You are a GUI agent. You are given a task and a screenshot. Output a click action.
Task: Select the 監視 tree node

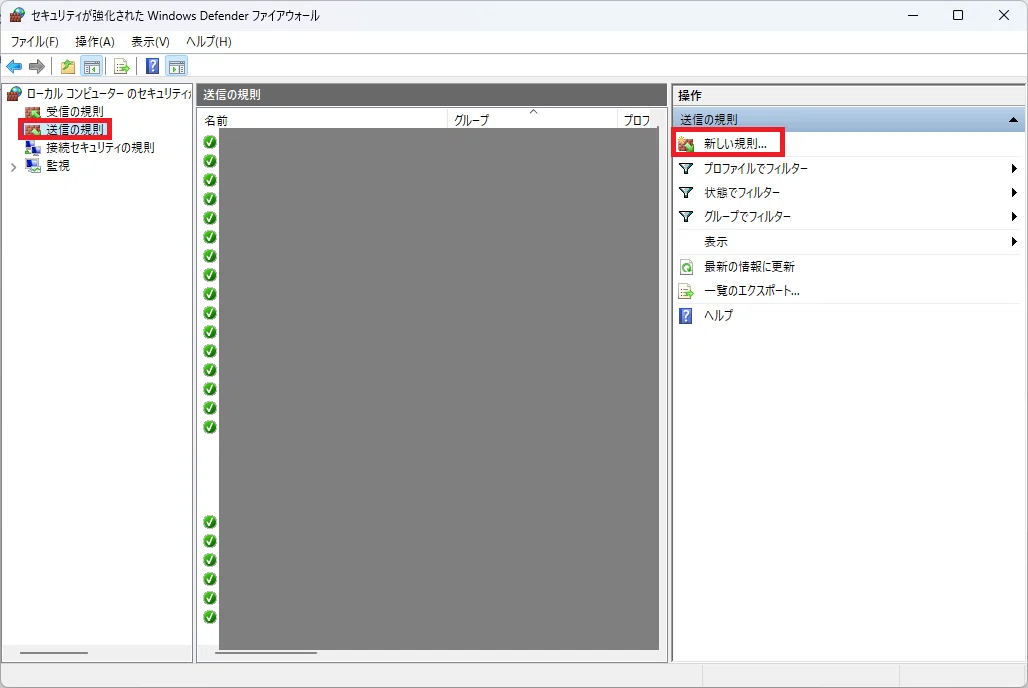coord(58,166)
